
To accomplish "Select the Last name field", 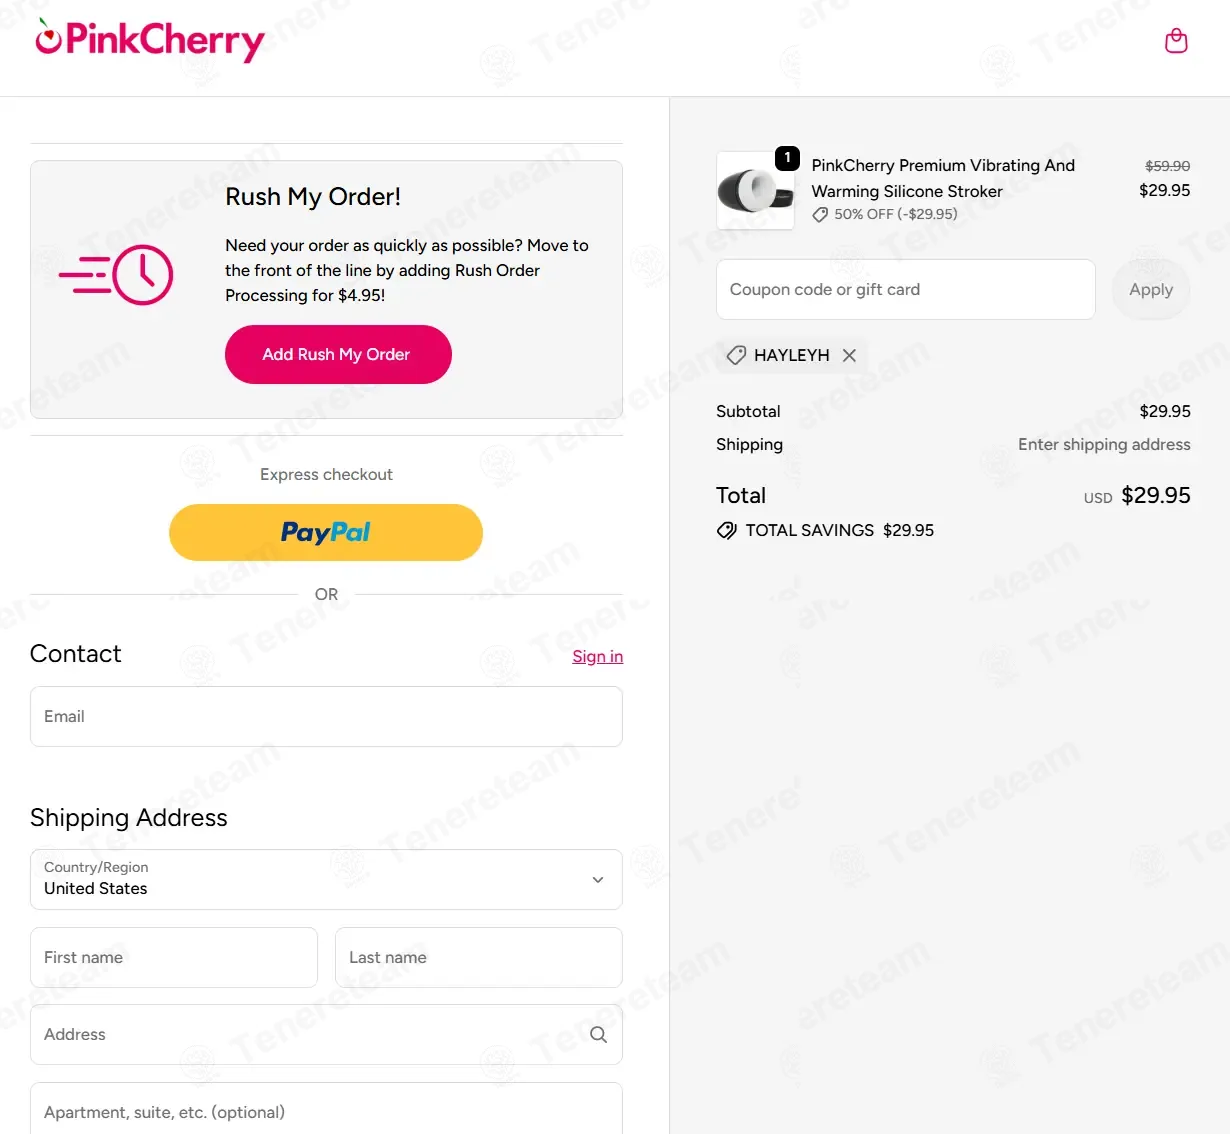I will pyautogui.click(x=478, y=958).
